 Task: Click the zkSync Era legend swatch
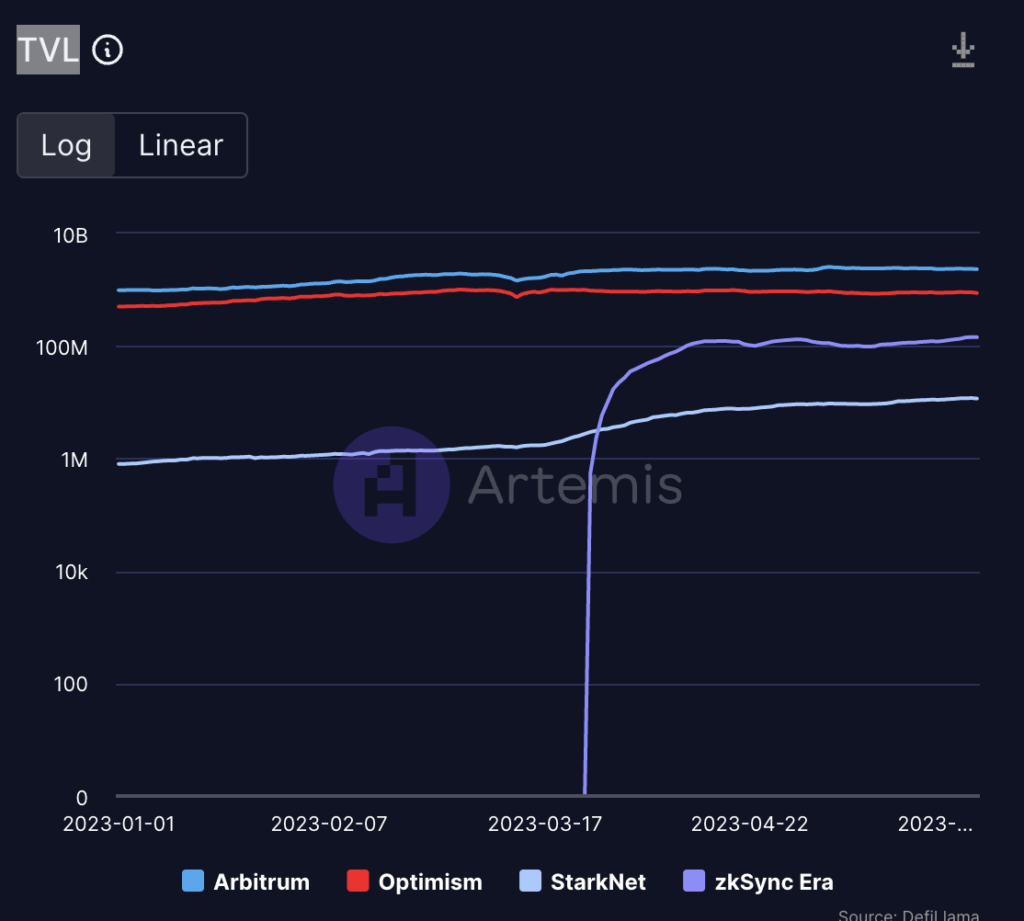tap(694, 881)
